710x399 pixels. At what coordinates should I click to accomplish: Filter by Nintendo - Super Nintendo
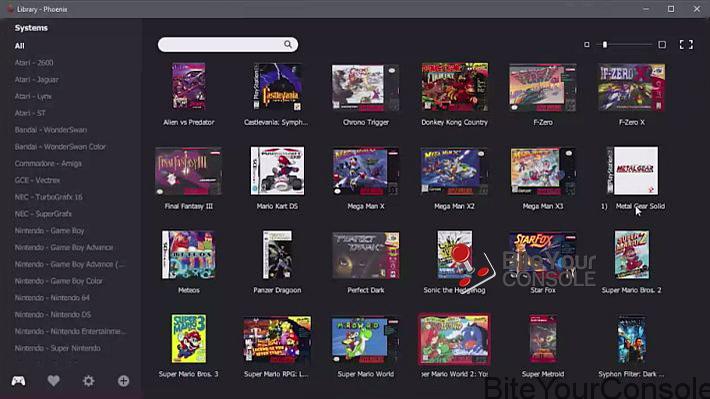58,348
